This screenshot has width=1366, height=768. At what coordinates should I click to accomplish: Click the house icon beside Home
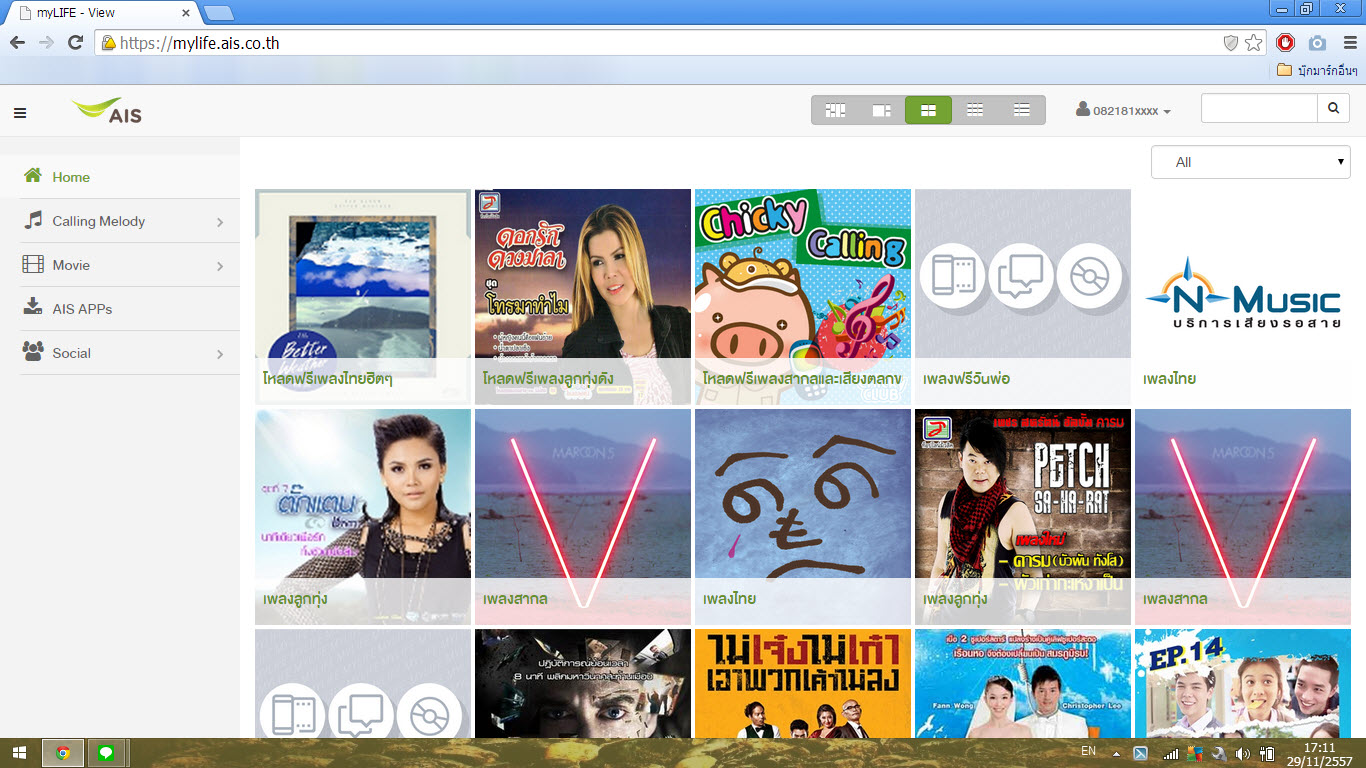click(x=33, y=176)
